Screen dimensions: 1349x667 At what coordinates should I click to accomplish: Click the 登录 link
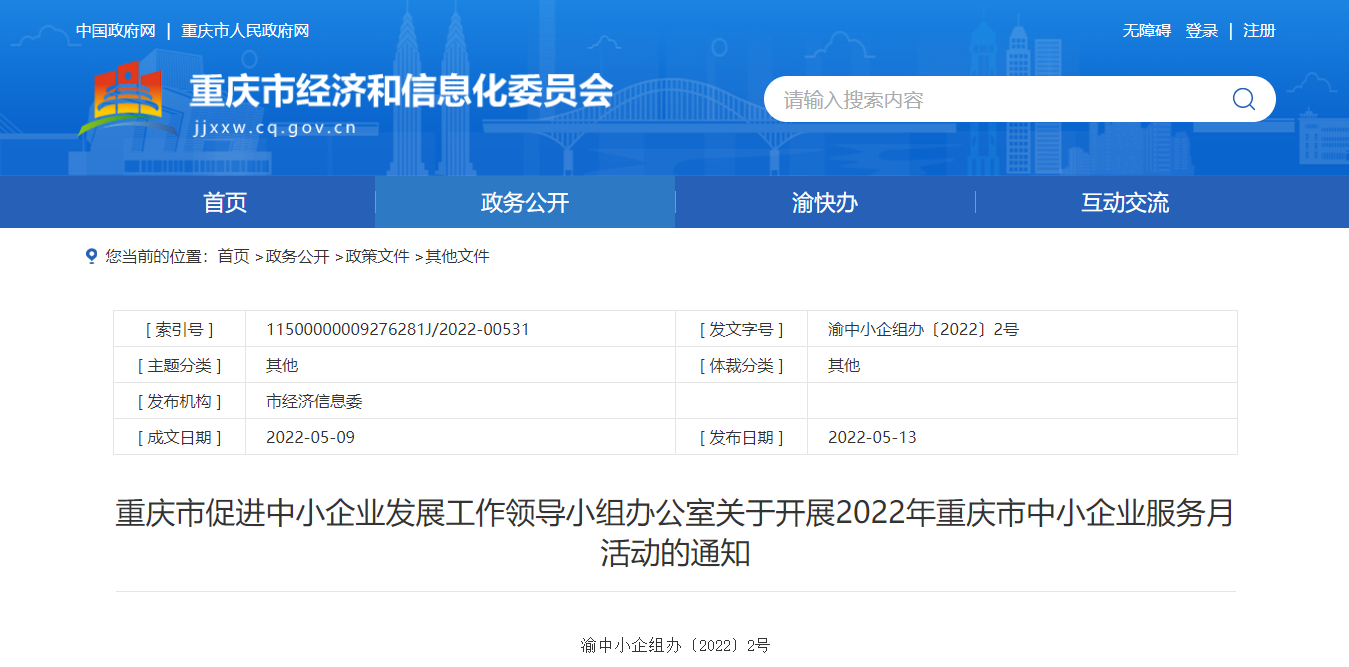pos(1201,31)
